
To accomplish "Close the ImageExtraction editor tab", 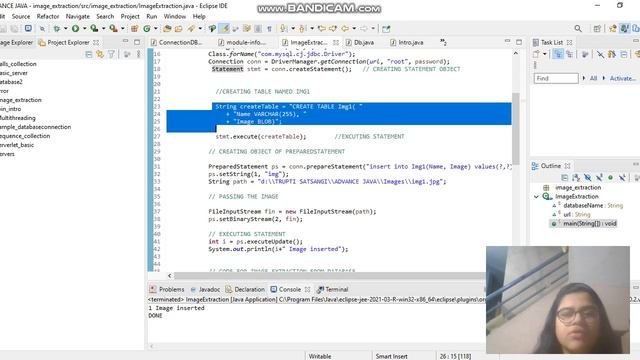I will pos(336,42).
